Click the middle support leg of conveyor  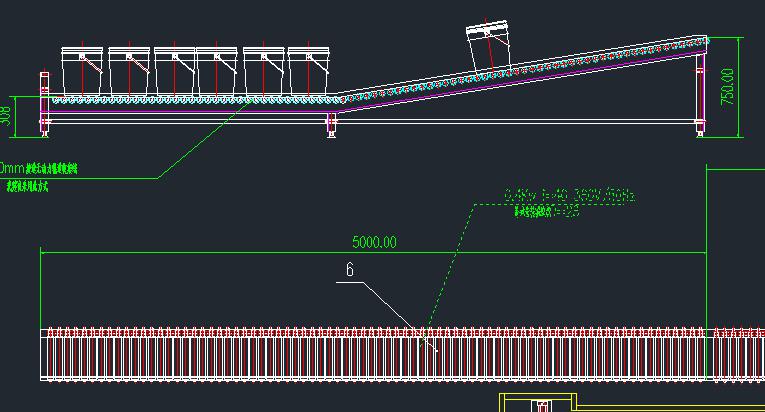tap(332, 124)
